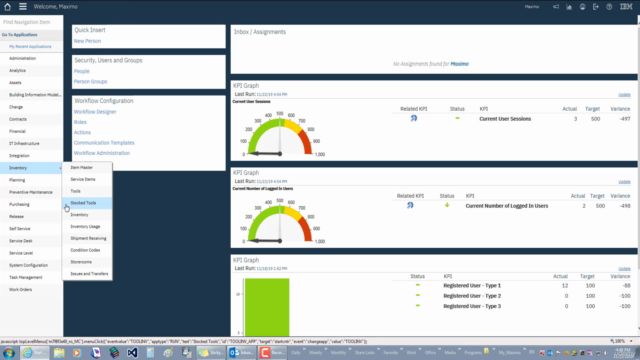Open the user profile icon in header

pos(582,7)
